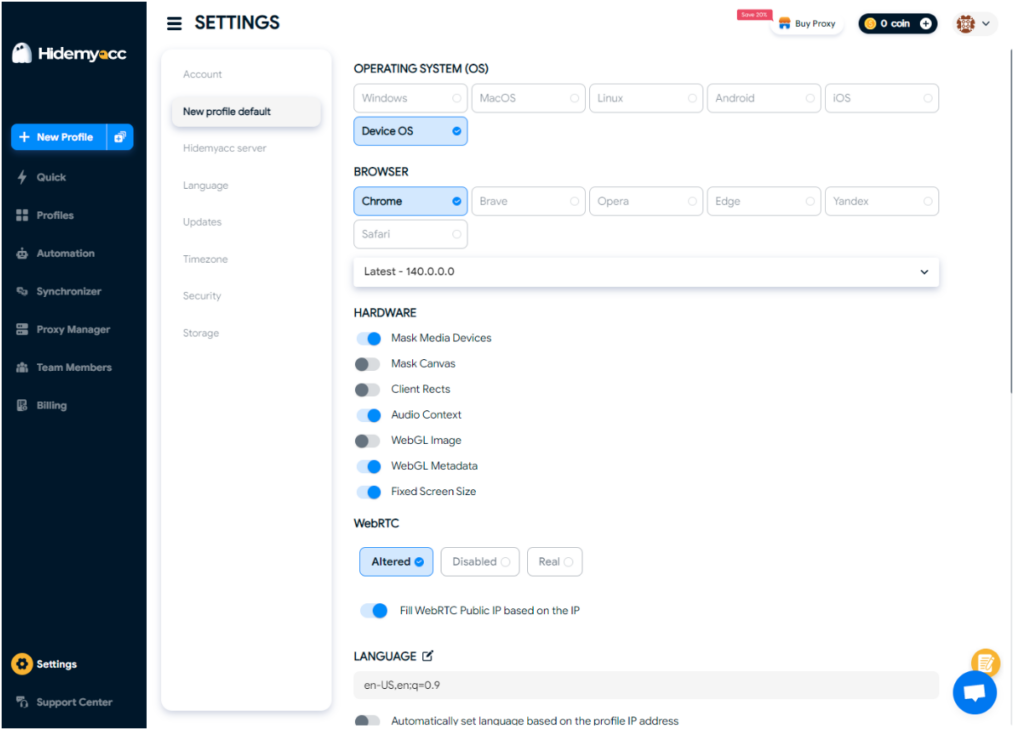This screenshot has width=1024, height=730.
Task: Enable automatic language by profile IP switch
Action: [x=368, y=721]
